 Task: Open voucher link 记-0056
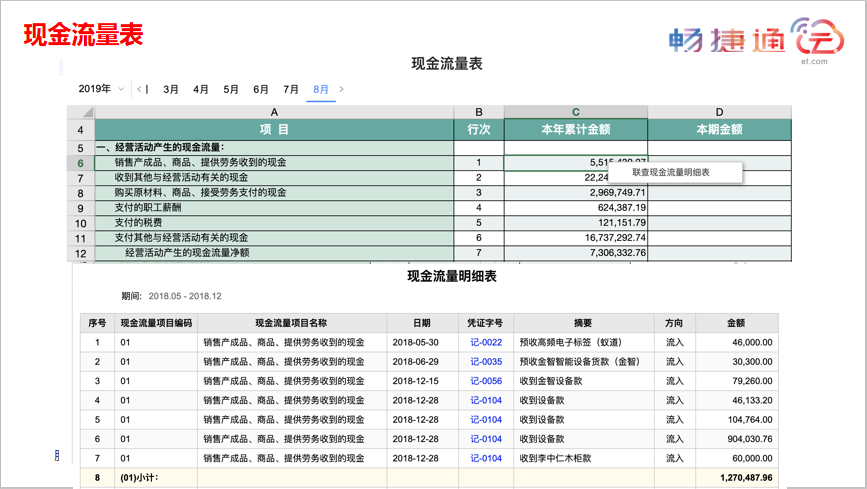click(x=486, y=381)
